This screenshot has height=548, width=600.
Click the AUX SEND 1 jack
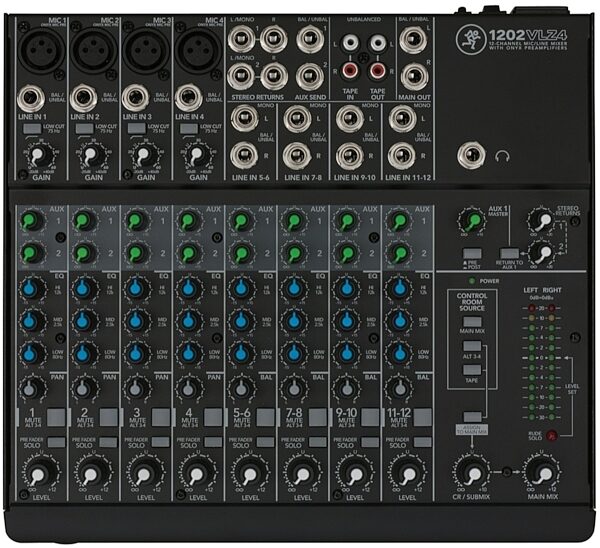310,38
